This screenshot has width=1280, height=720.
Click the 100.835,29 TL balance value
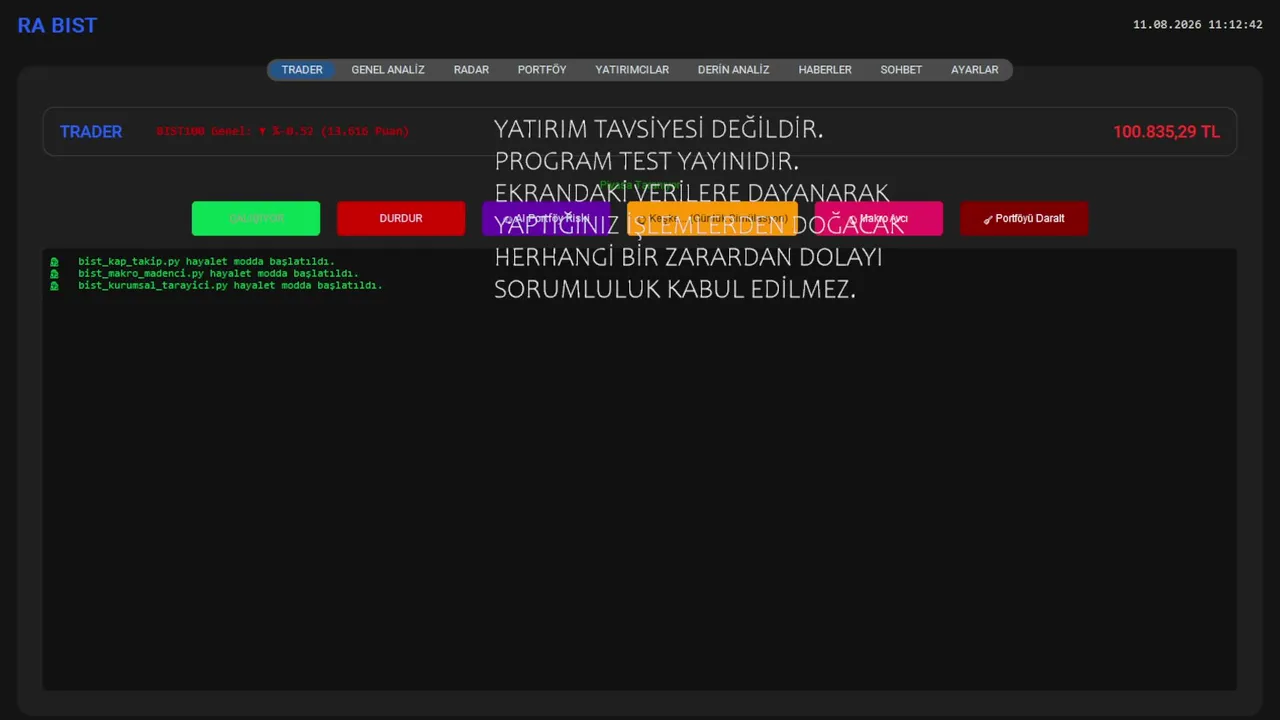1166,132
